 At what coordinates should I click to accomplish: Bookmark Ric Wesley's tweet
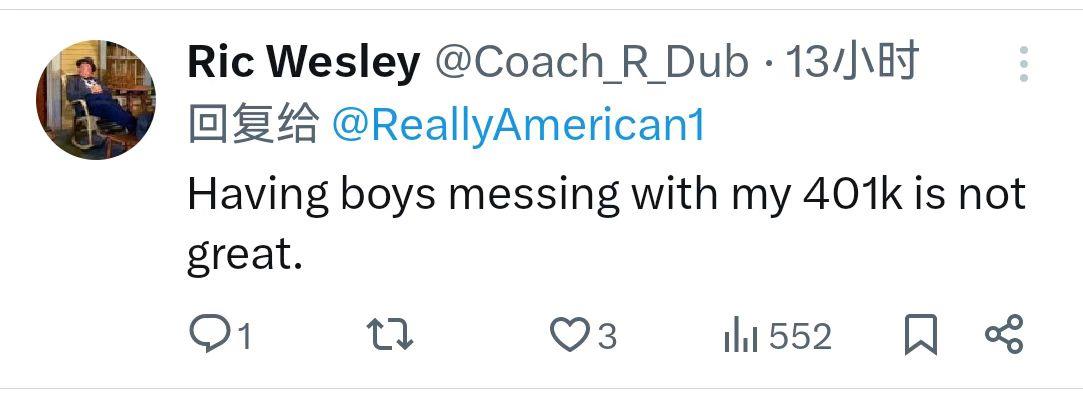[x=920, y=335]
